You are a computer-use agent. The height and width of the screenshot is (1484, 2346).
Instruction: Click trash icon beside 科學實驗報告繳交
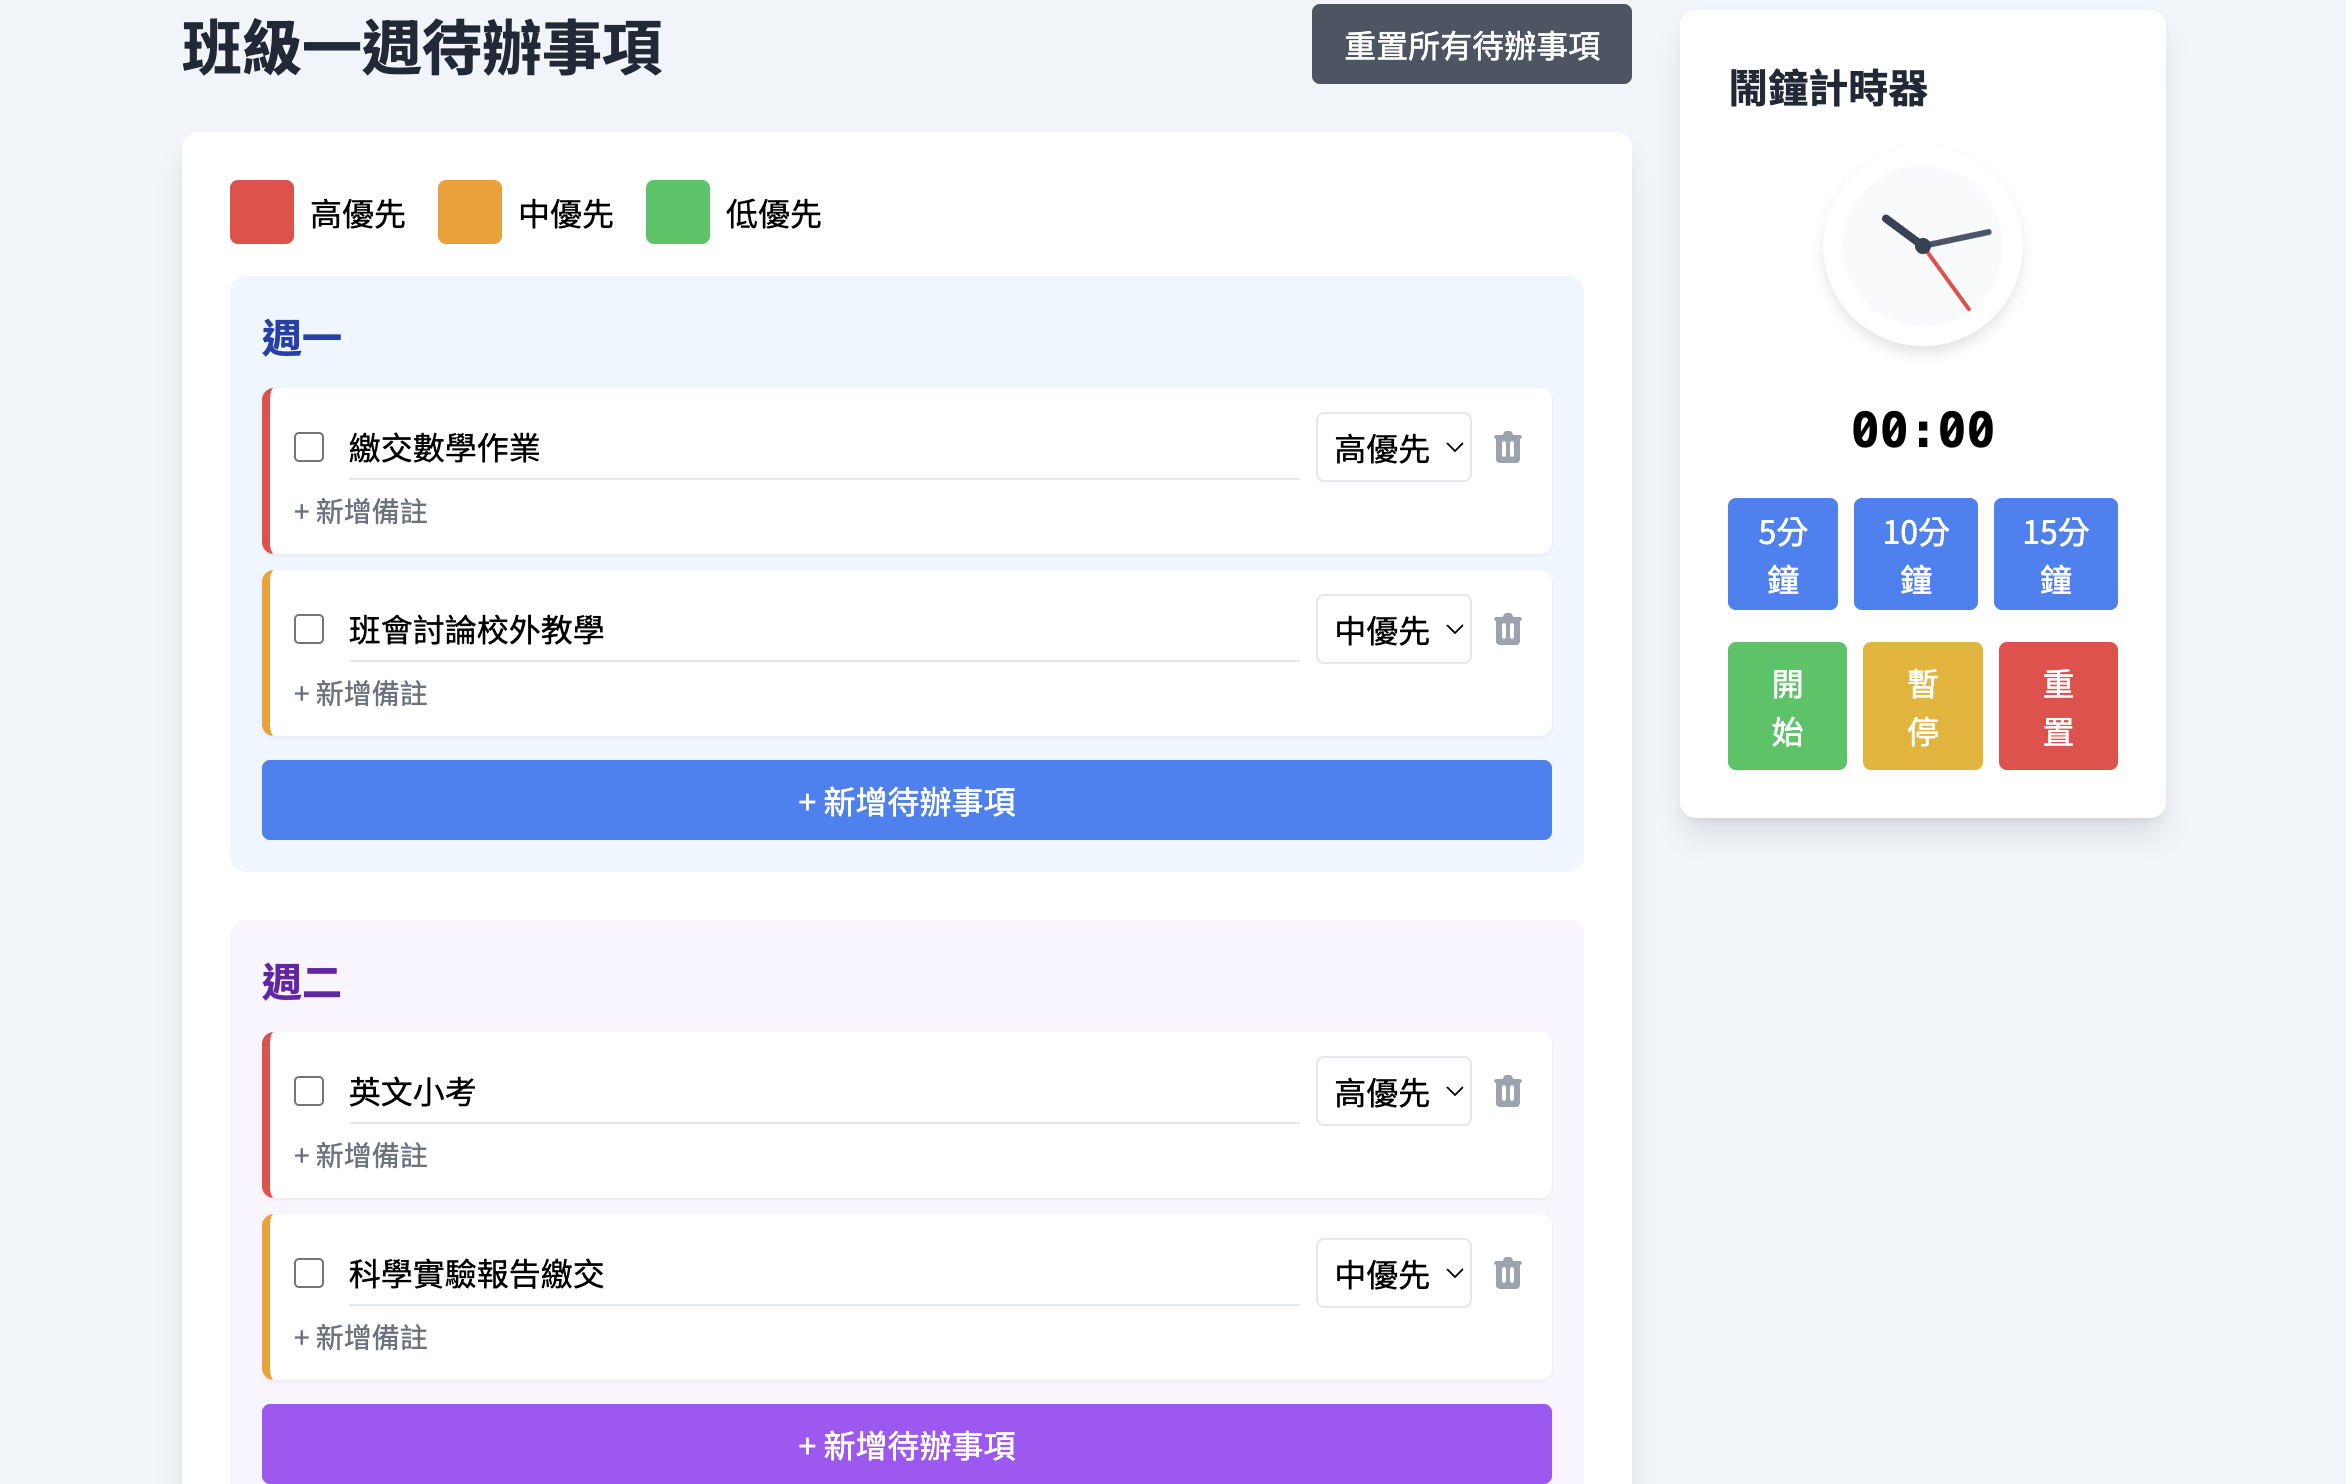point(1507,1273)
